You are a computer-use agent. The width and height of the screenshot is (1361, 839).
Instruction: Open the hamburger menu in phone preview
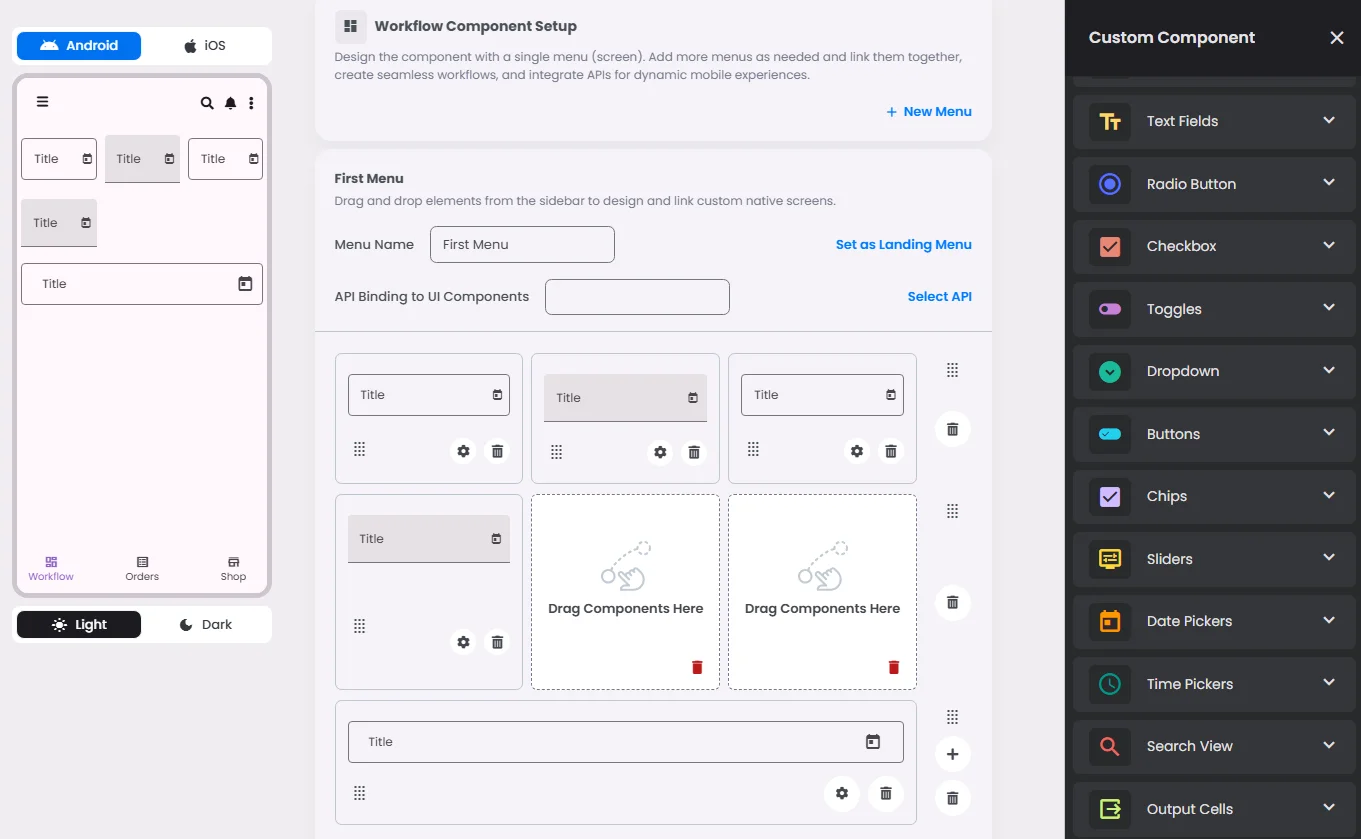point(42,101)
